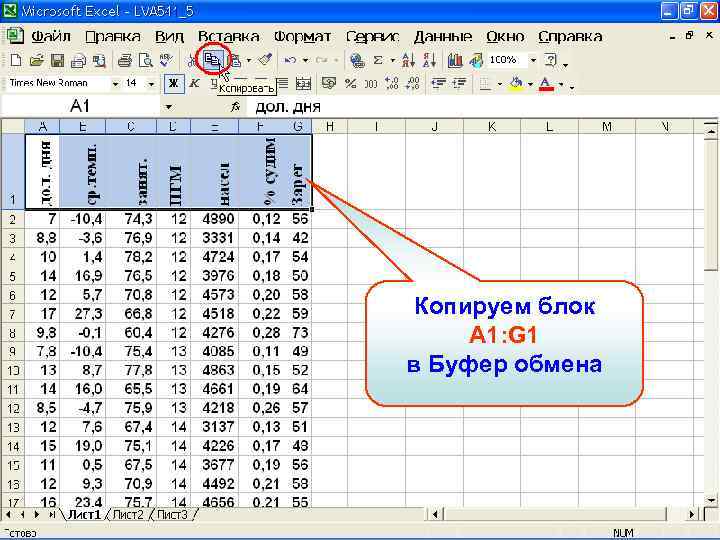The height and width of the screenshot is (540, 720).
Task: Apply the red Font Color A
Action: tap(546, 84)
